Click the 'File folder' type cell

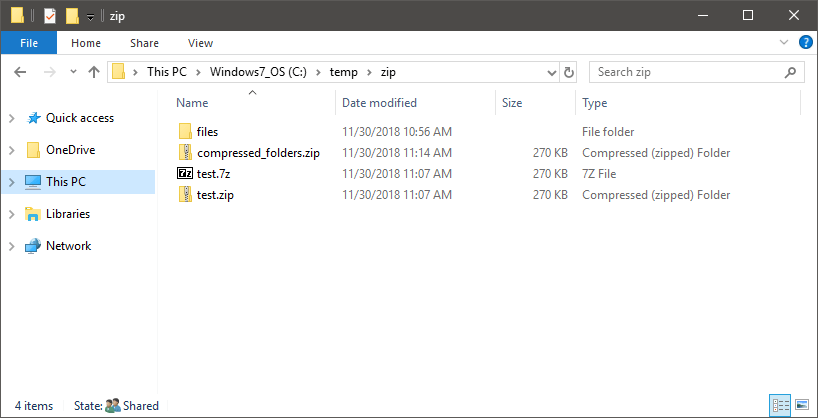[x=608, y=132]
